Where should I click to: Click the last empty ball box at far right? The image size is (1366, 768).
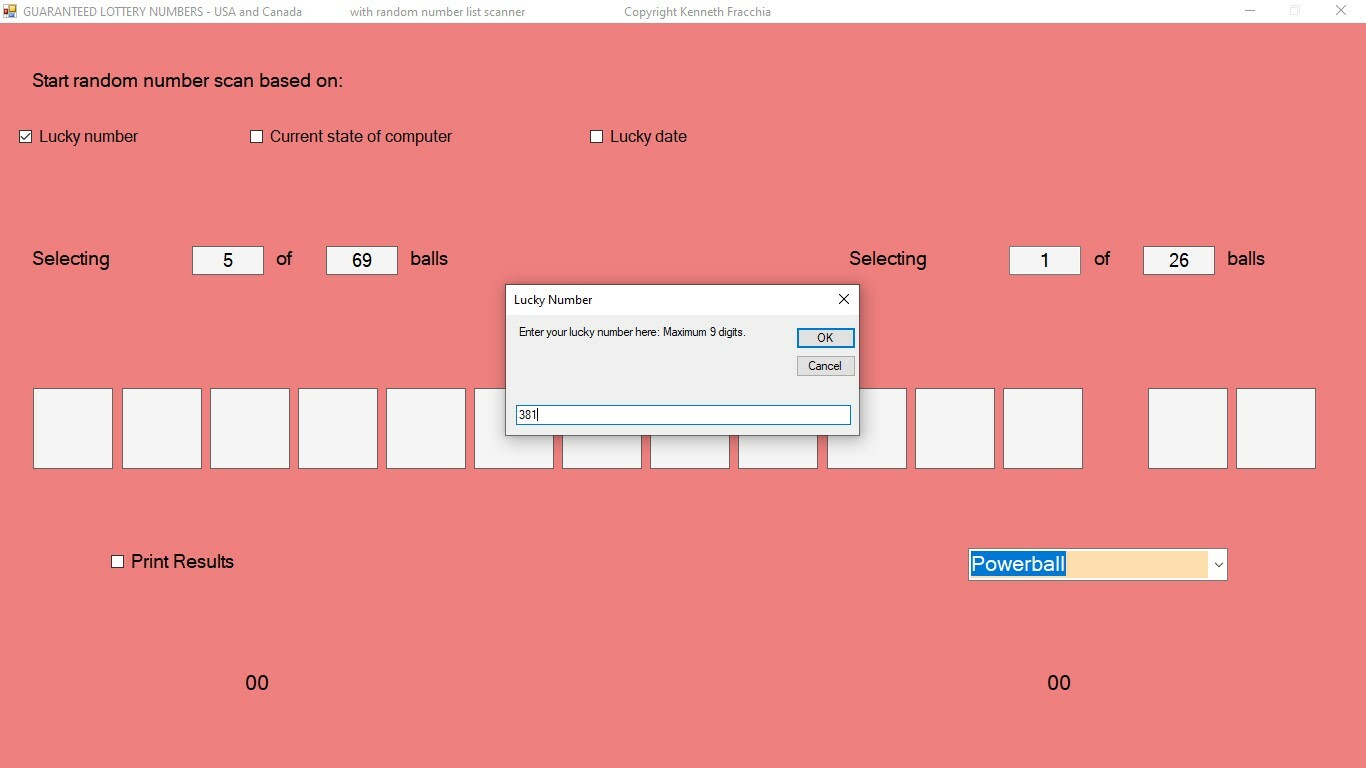(1276, 428)
